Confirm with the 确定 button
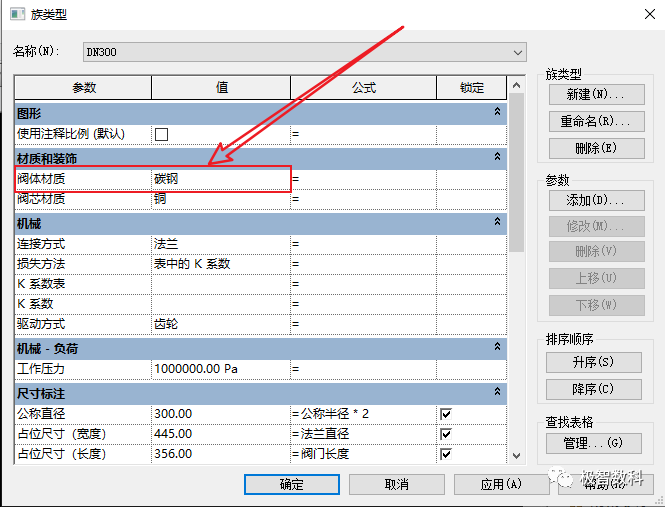Screen dimensions: 665x507 (292, 484)
